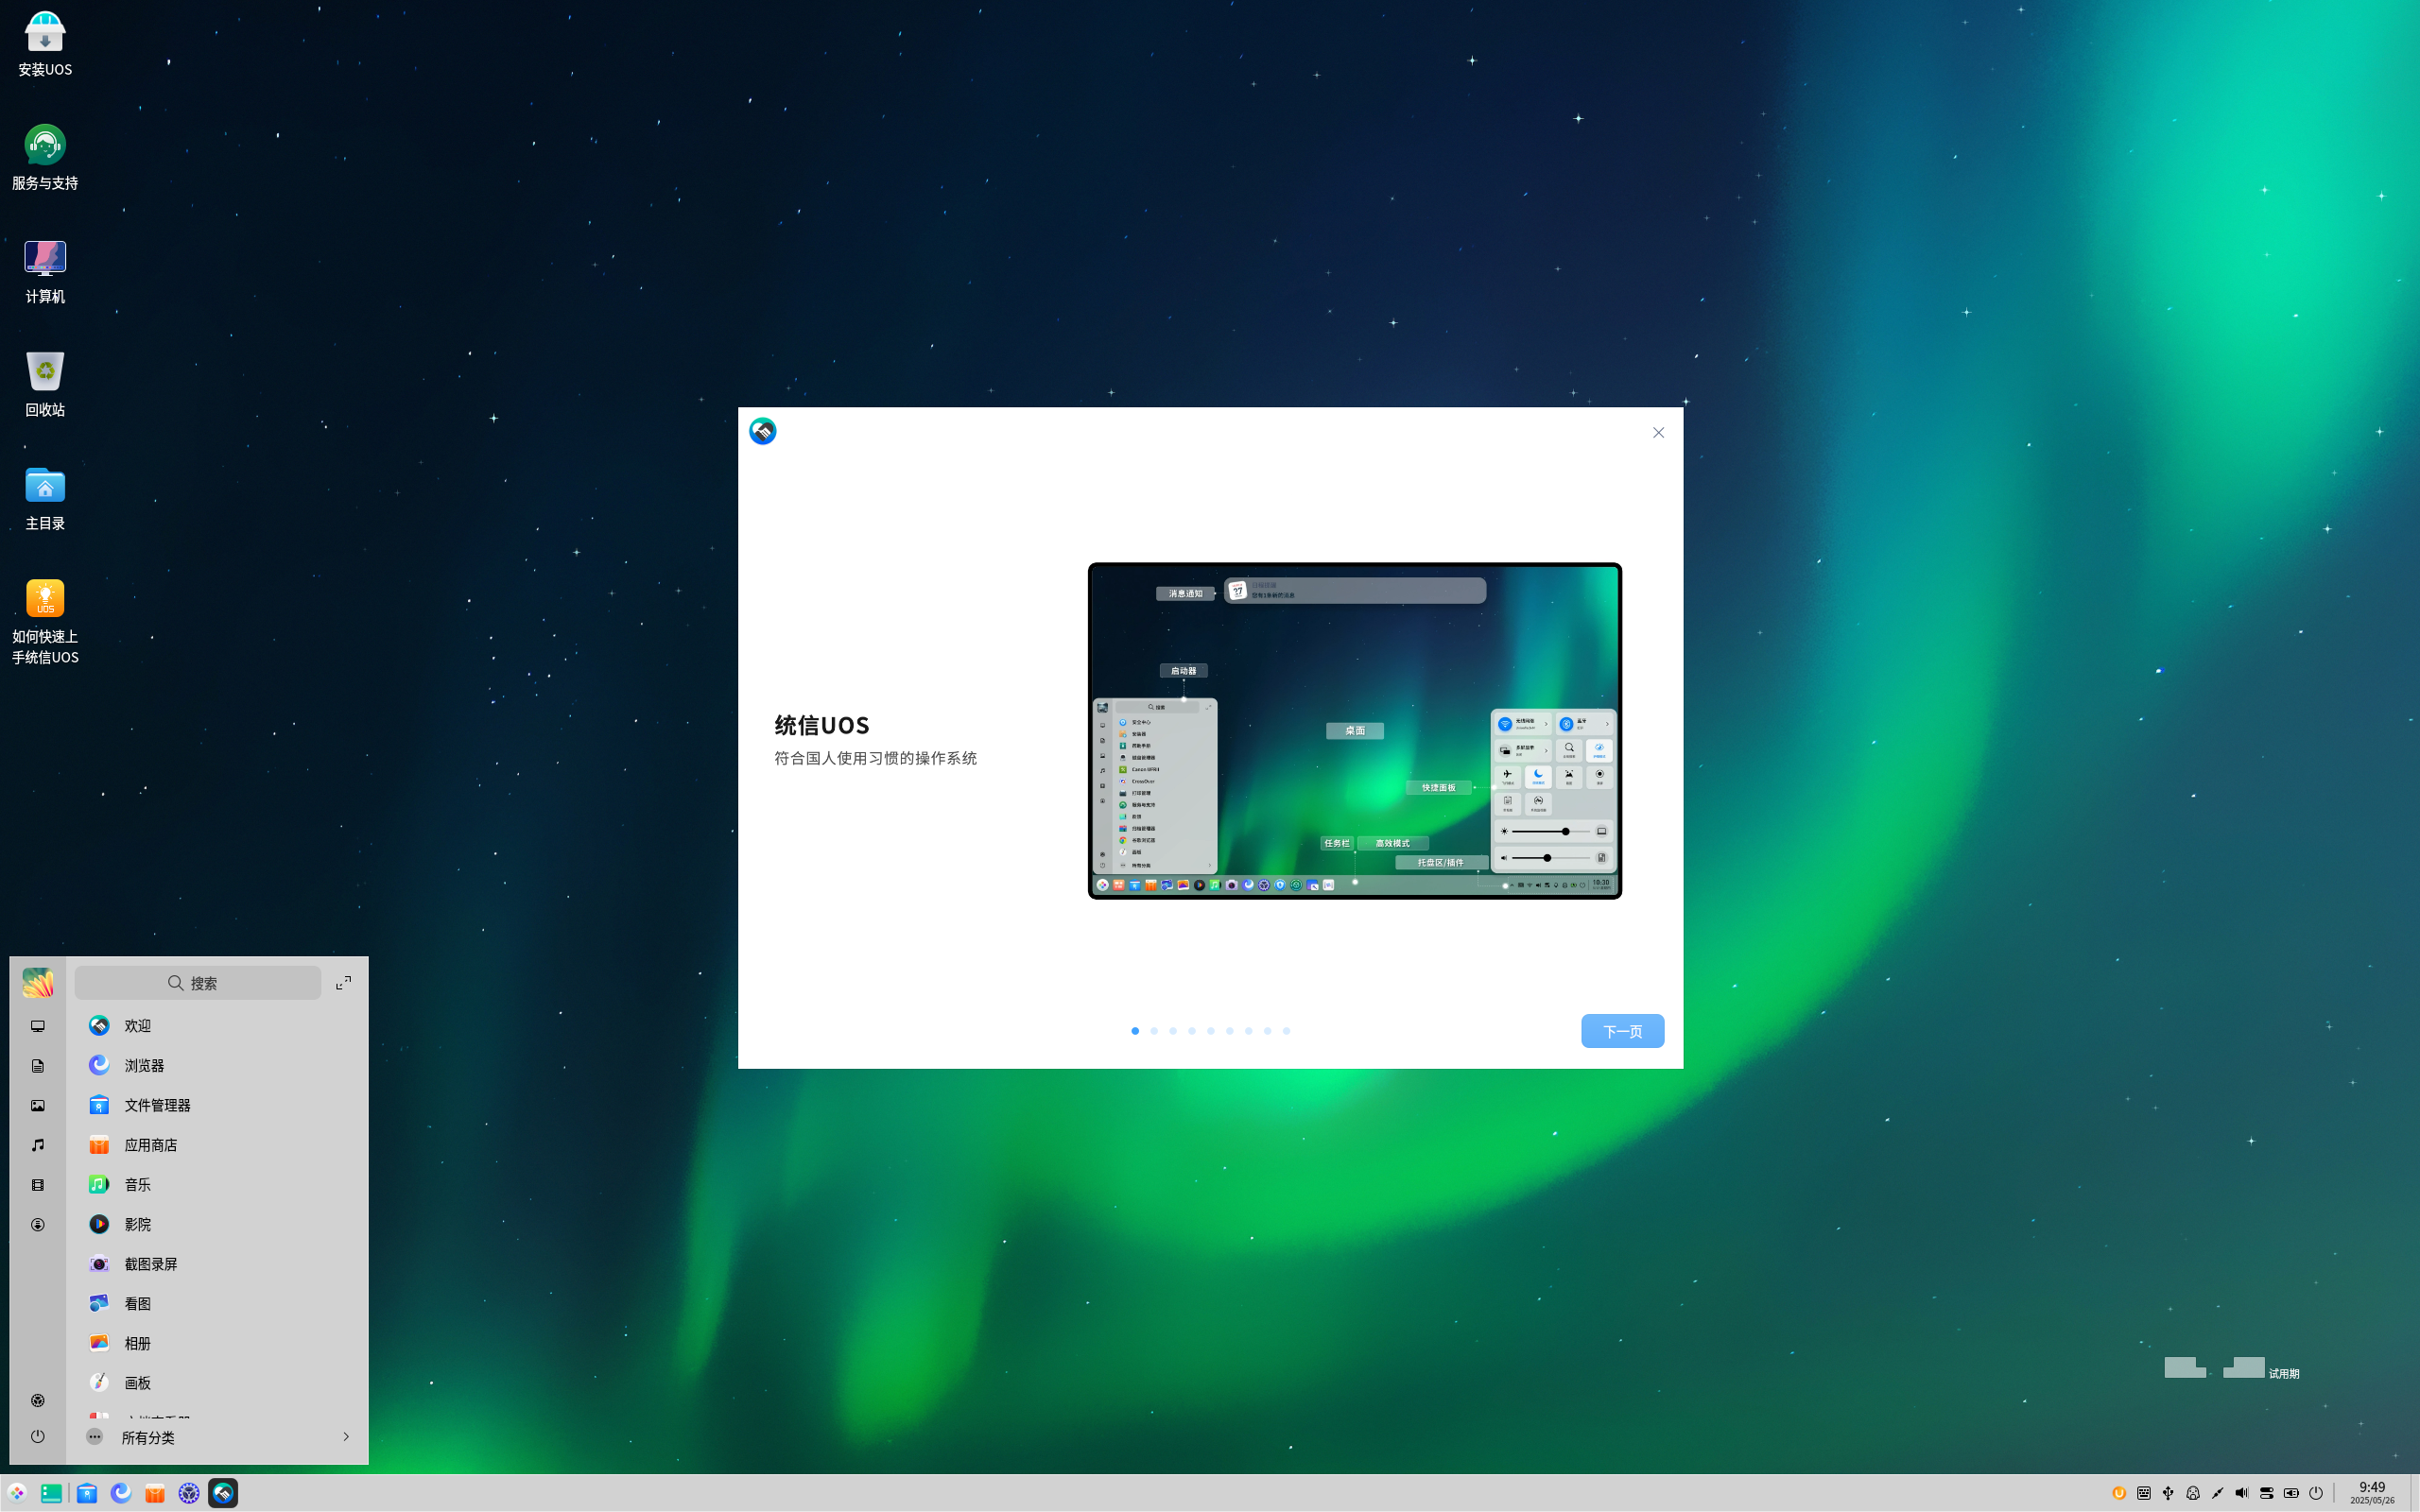The height and width of the screenshot is (1512, 2420).
Task: Open 影院 app in launcher list
Action: [217, 1224]
